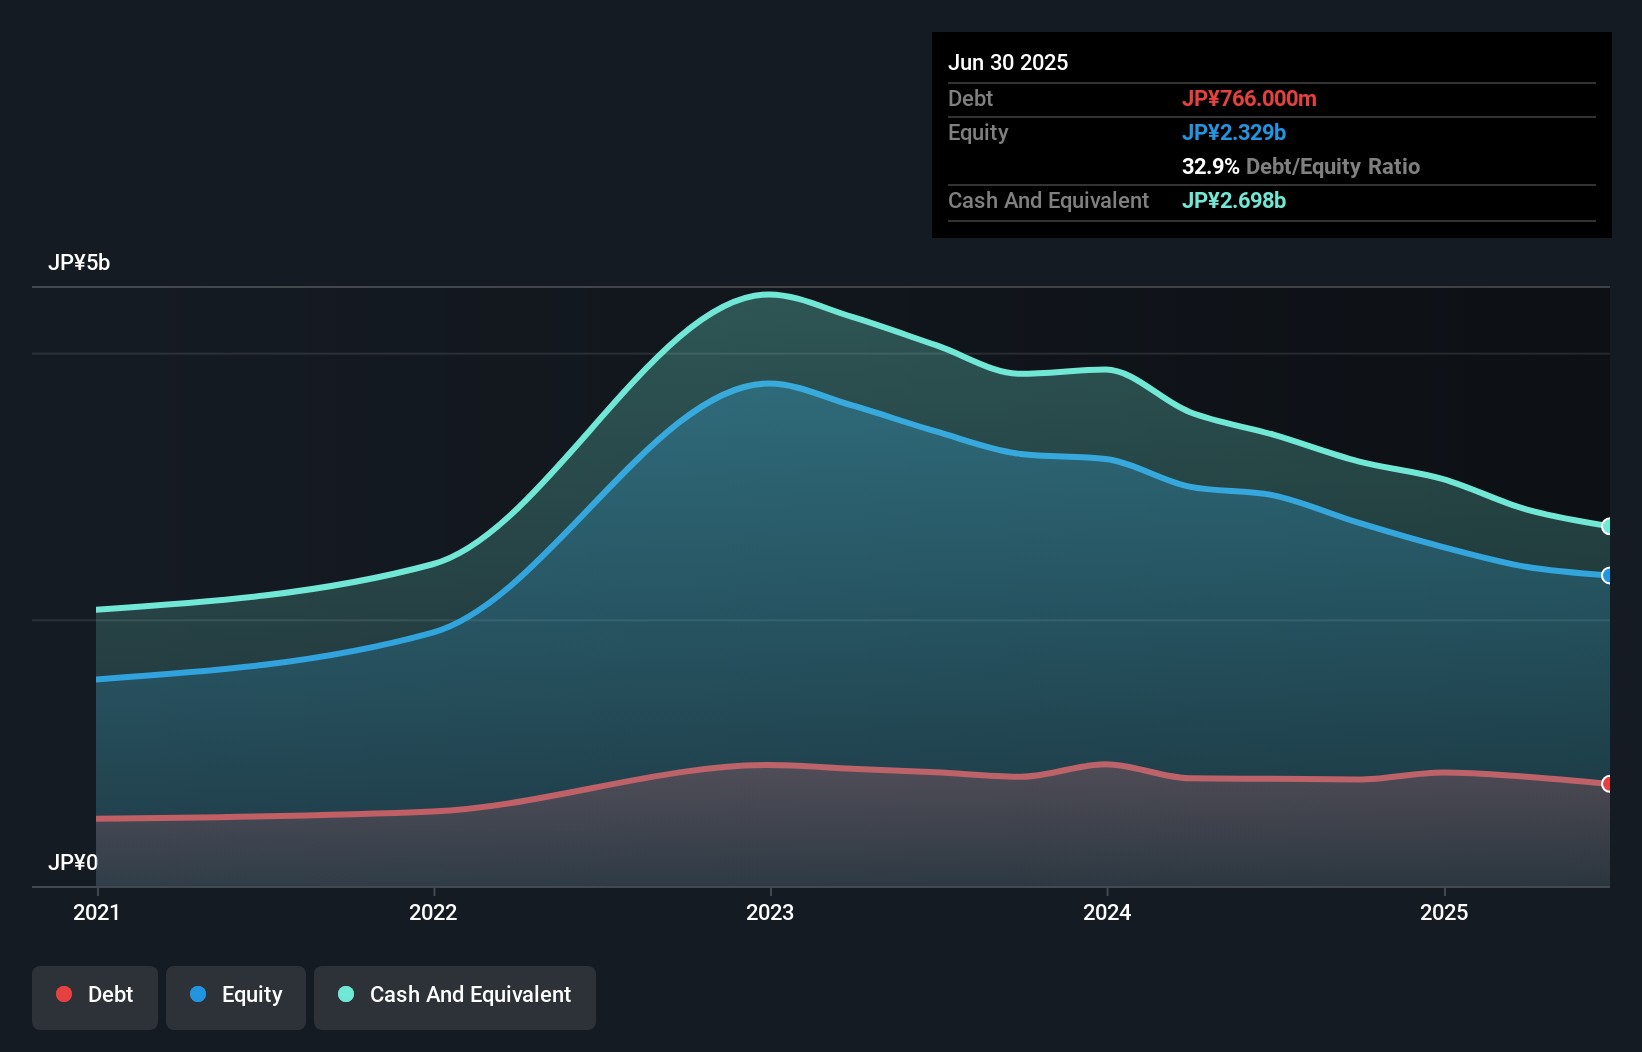Select the red debt endpoint marker on chart edge

pyautogui.click(x=1607, y=783)
